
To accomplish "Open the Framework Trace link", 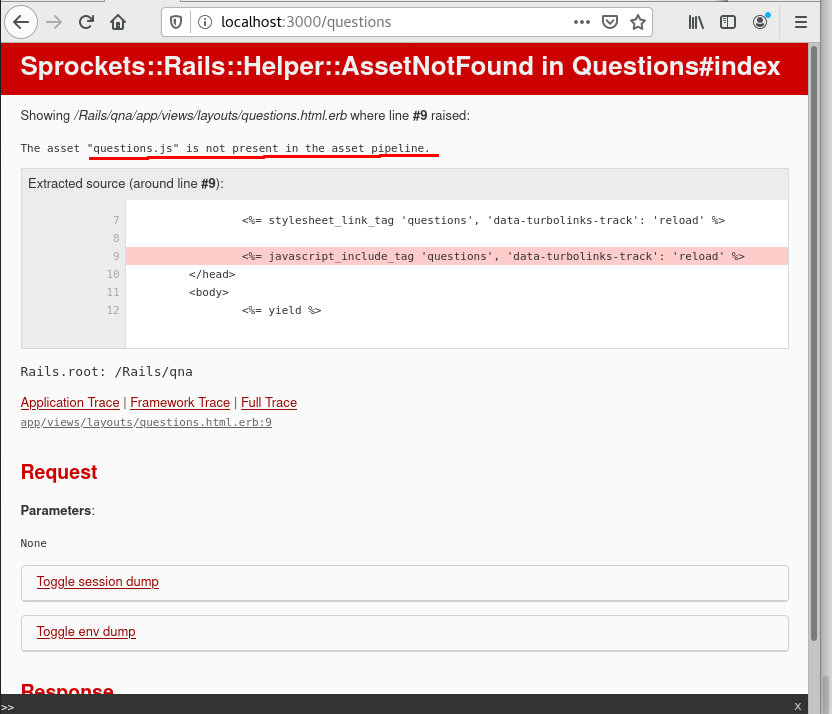I will (x=180, y=403).
